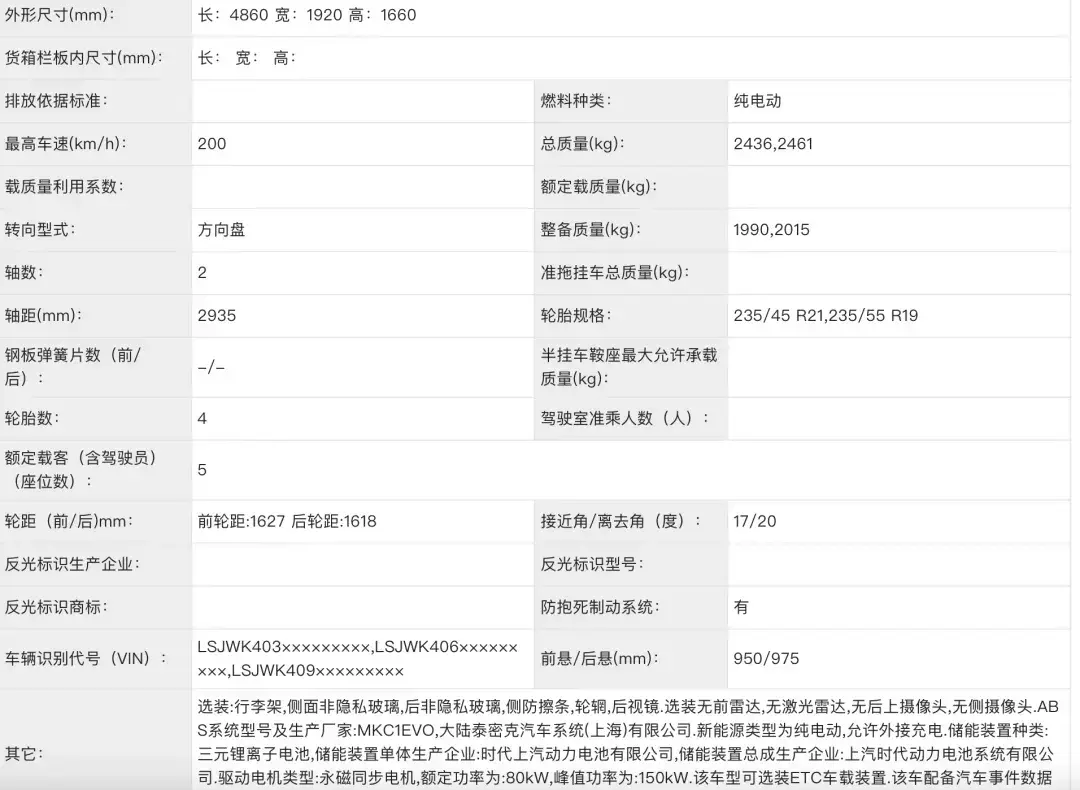The height and width of the screenshot is (790, 1080).
Task: Click the tire spec 235/45 R21,235/55 R19
Action: [825, 316]
